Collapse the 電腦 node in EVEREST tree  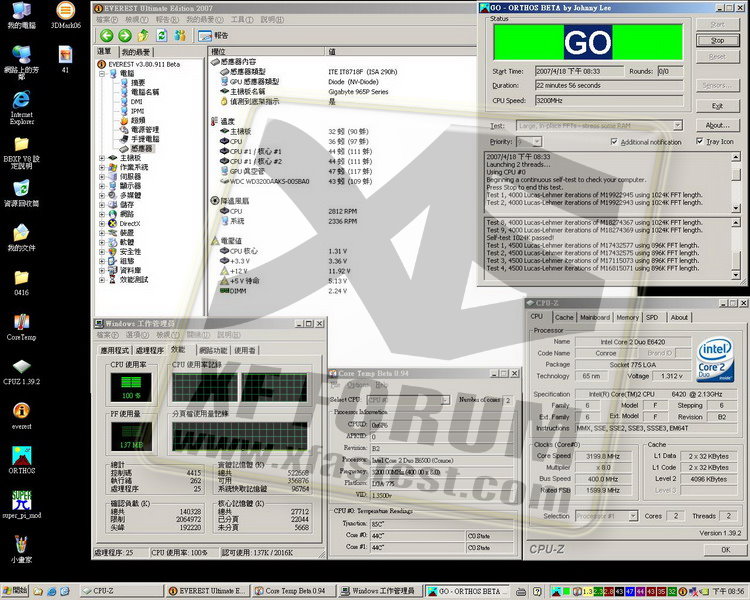pyautogui.click(x=102, y=74)
